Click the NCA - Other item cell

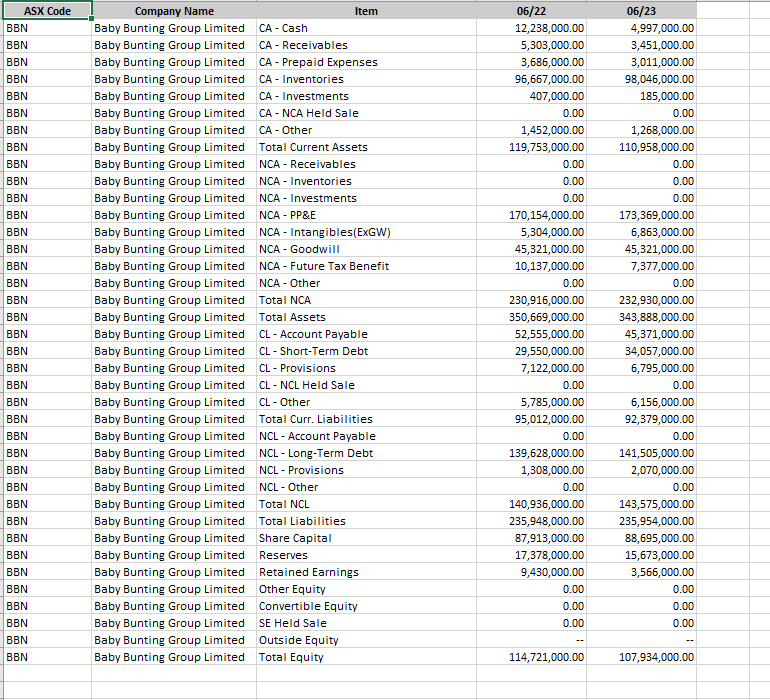(366, 283)
